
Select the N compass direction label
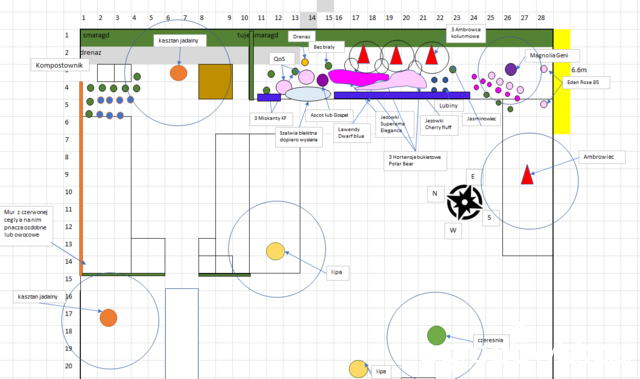tap(435, 193)
